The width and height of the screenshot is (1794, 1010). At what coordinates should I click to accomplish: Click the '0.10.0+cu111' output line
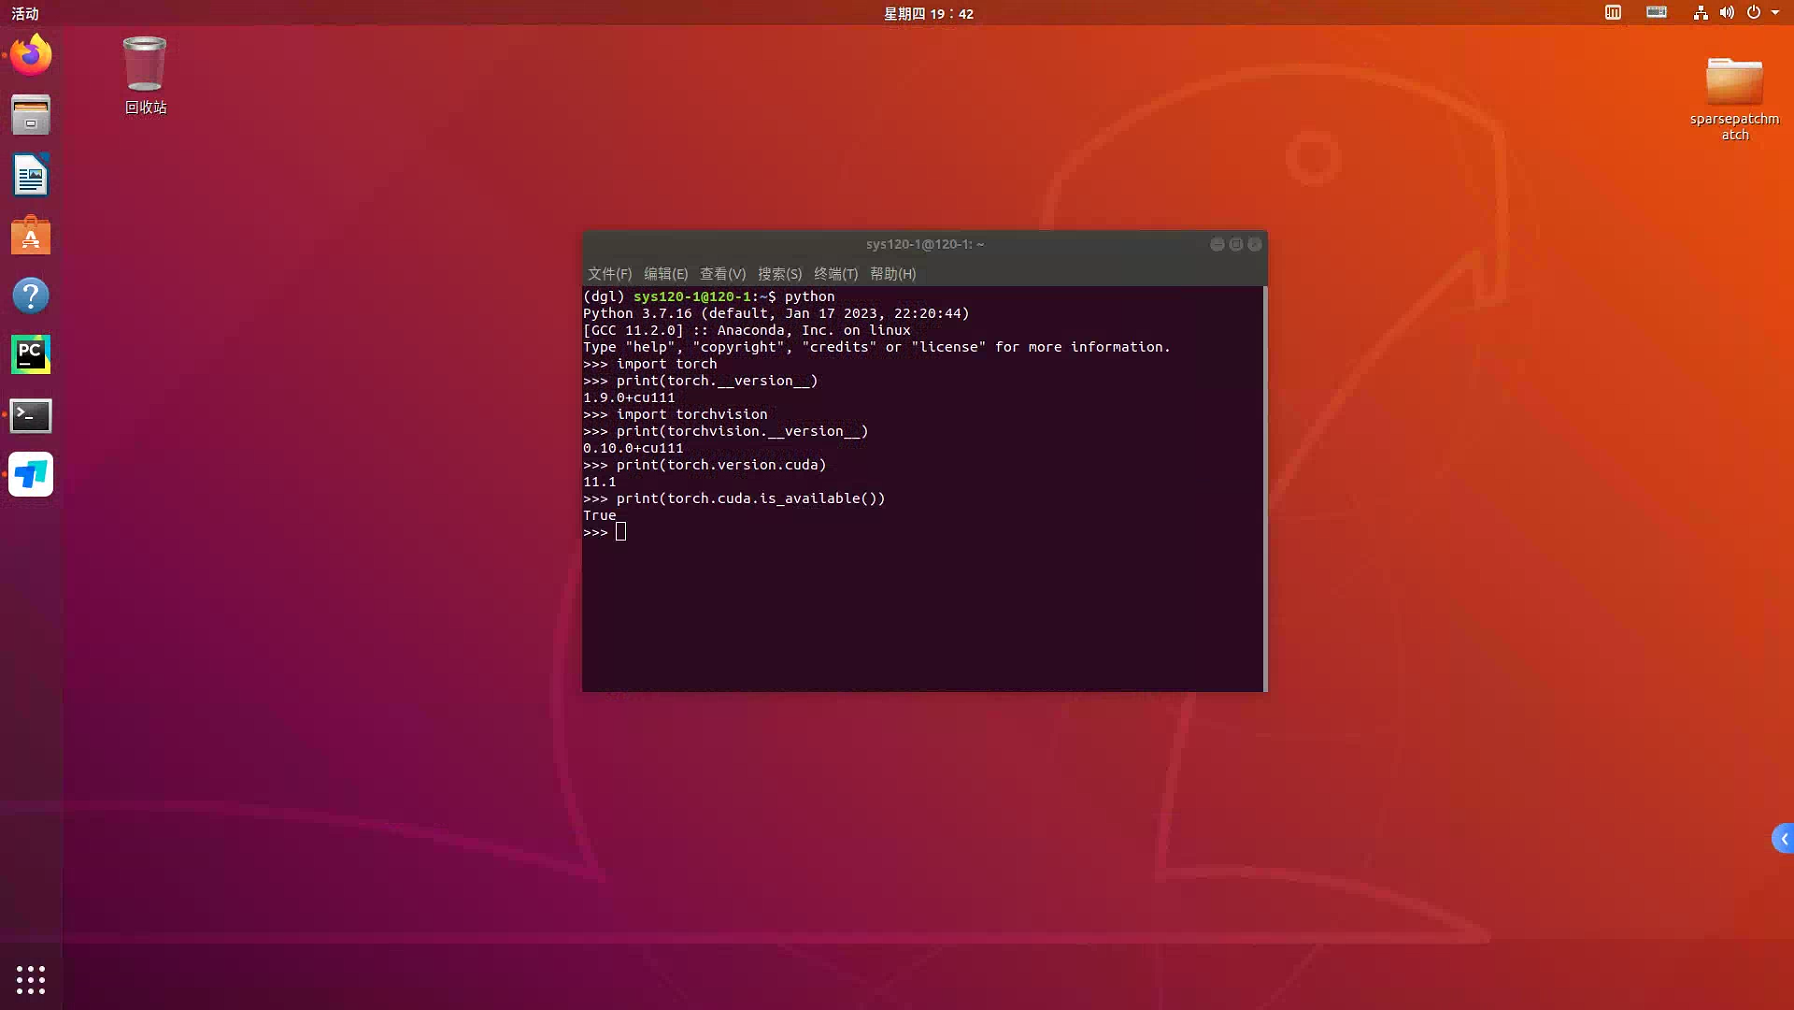[633, 448]
